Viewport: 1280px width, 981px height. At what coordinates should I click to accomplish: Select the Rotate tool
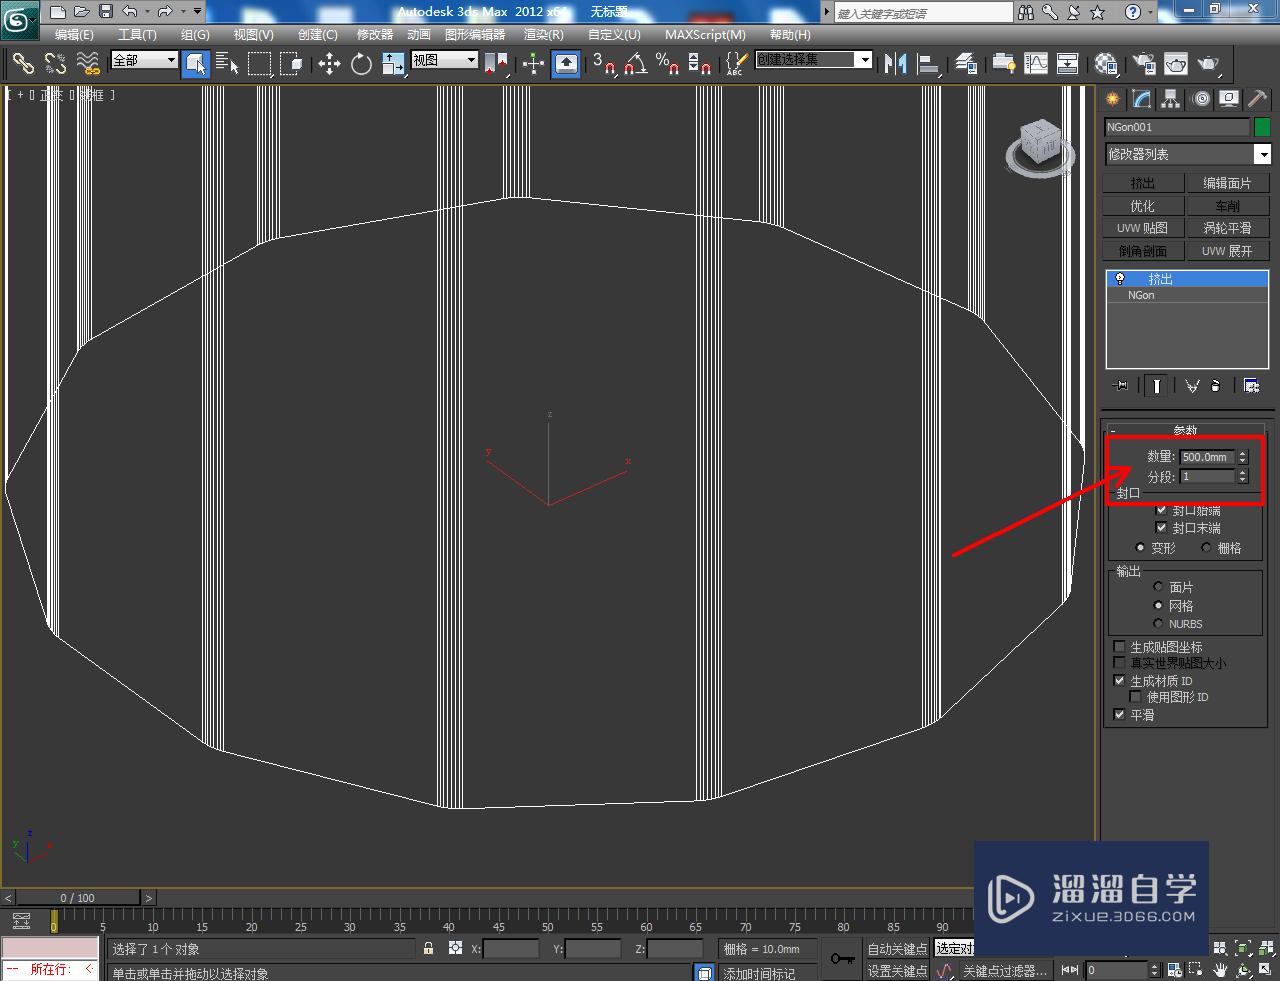click(361, 64)
